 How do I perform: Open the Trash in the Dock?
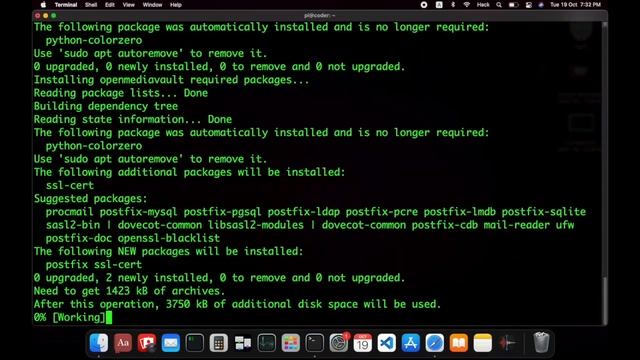tap(542, 343)
